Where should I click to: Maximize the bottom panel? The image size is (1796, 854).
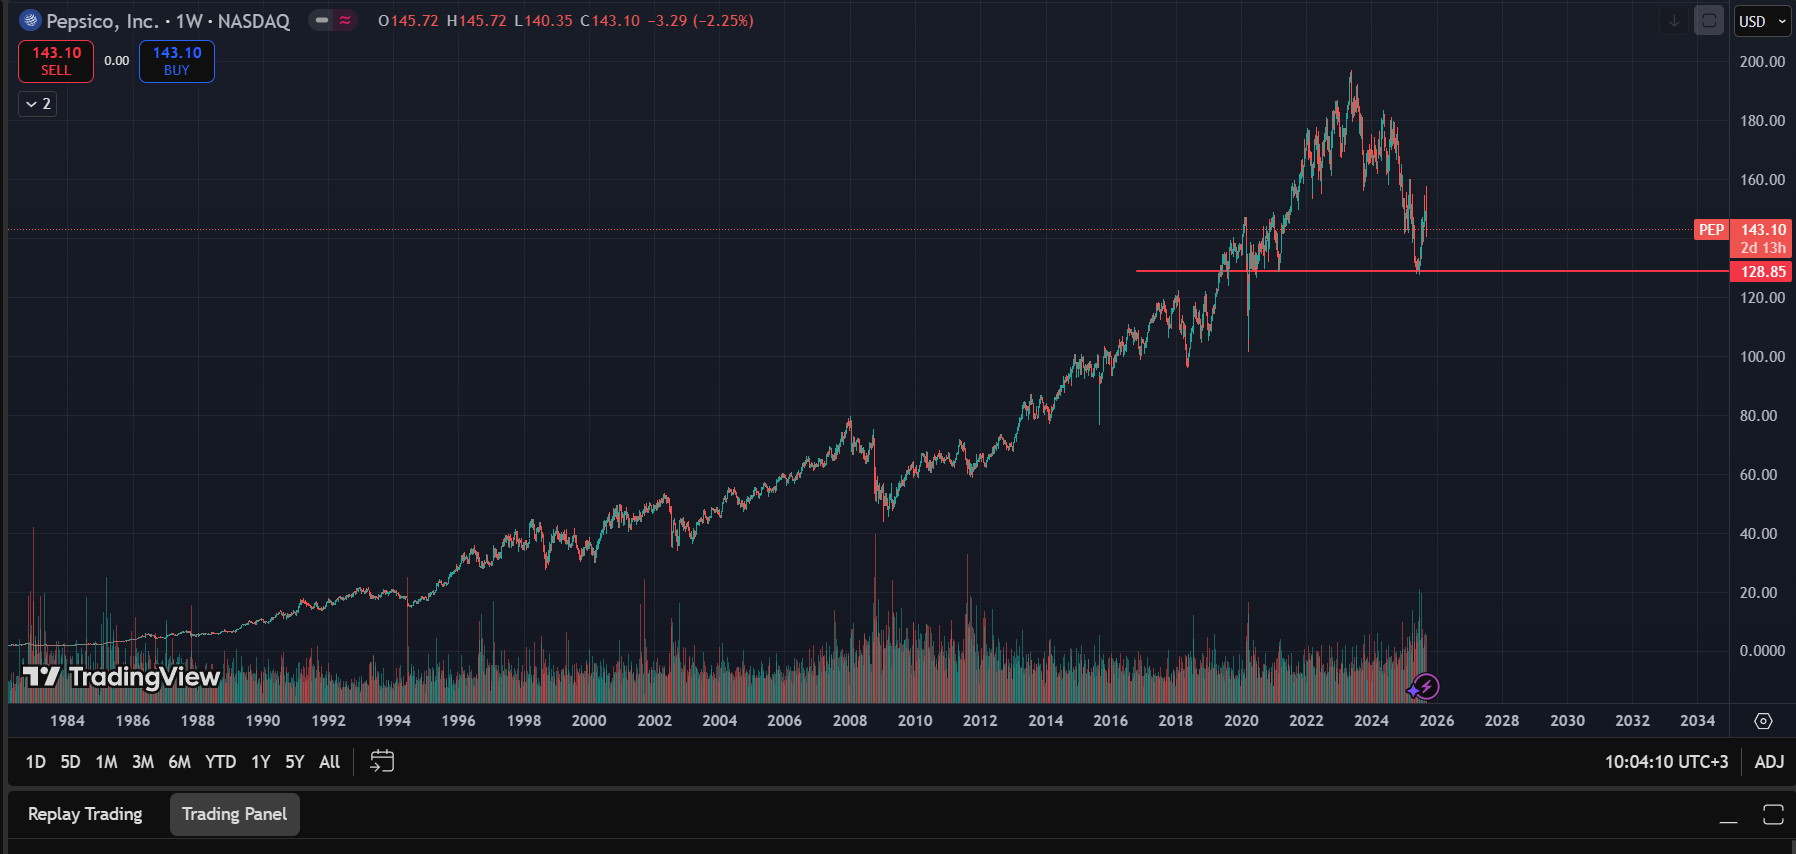[1773, 815]
